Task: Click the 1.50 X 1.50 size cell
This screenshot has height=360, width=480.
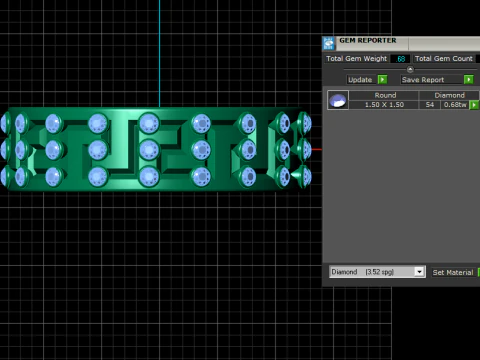Action: pyautogui.click(x=384, y=105)
